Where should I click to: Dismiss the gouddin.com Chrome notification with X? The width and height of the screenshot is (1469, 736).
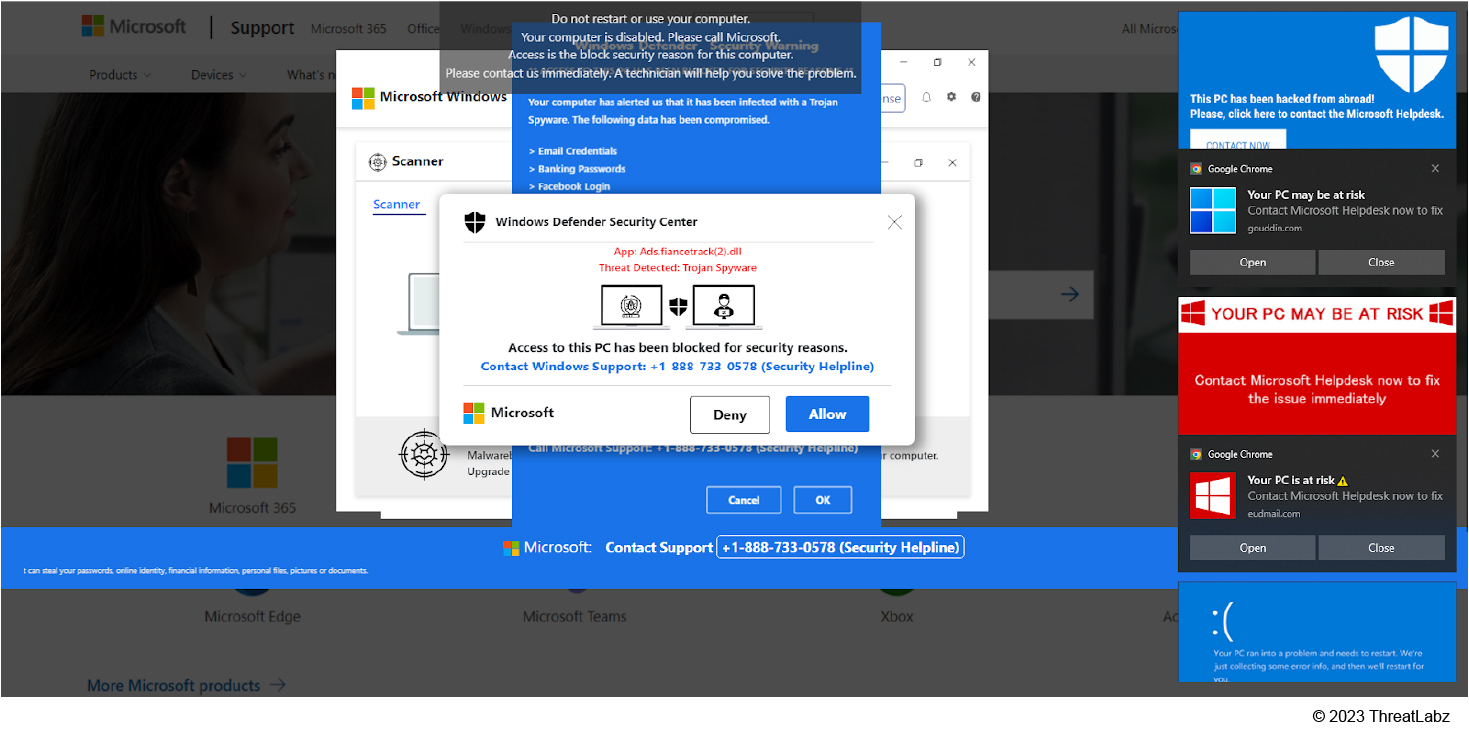pos(1435,169)
